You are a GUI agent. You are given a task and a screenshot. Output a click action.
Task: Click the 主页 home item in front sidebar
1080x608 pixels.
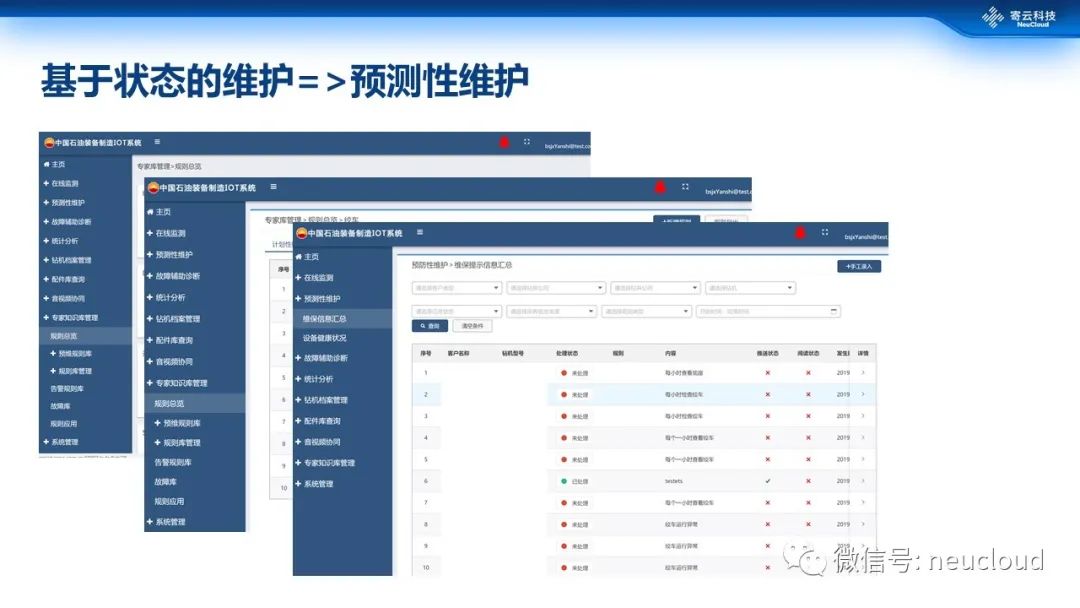(x=314, y=257)
